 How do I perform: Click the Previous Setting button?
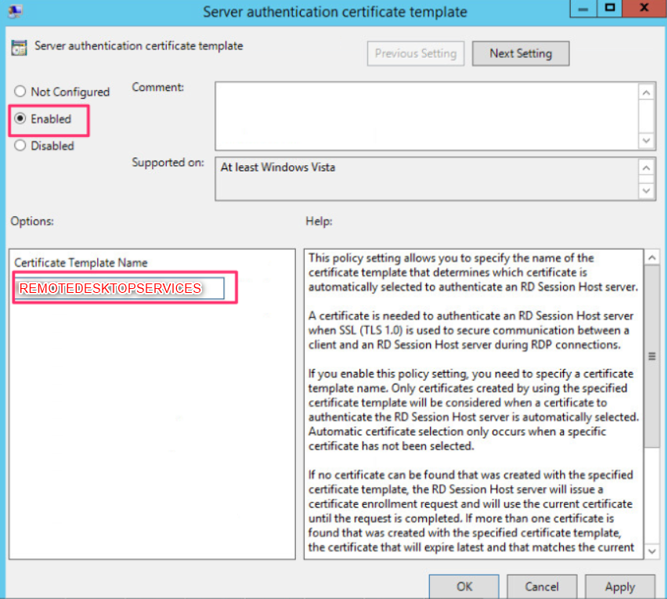pyautogui.click(x=416, y=54)
